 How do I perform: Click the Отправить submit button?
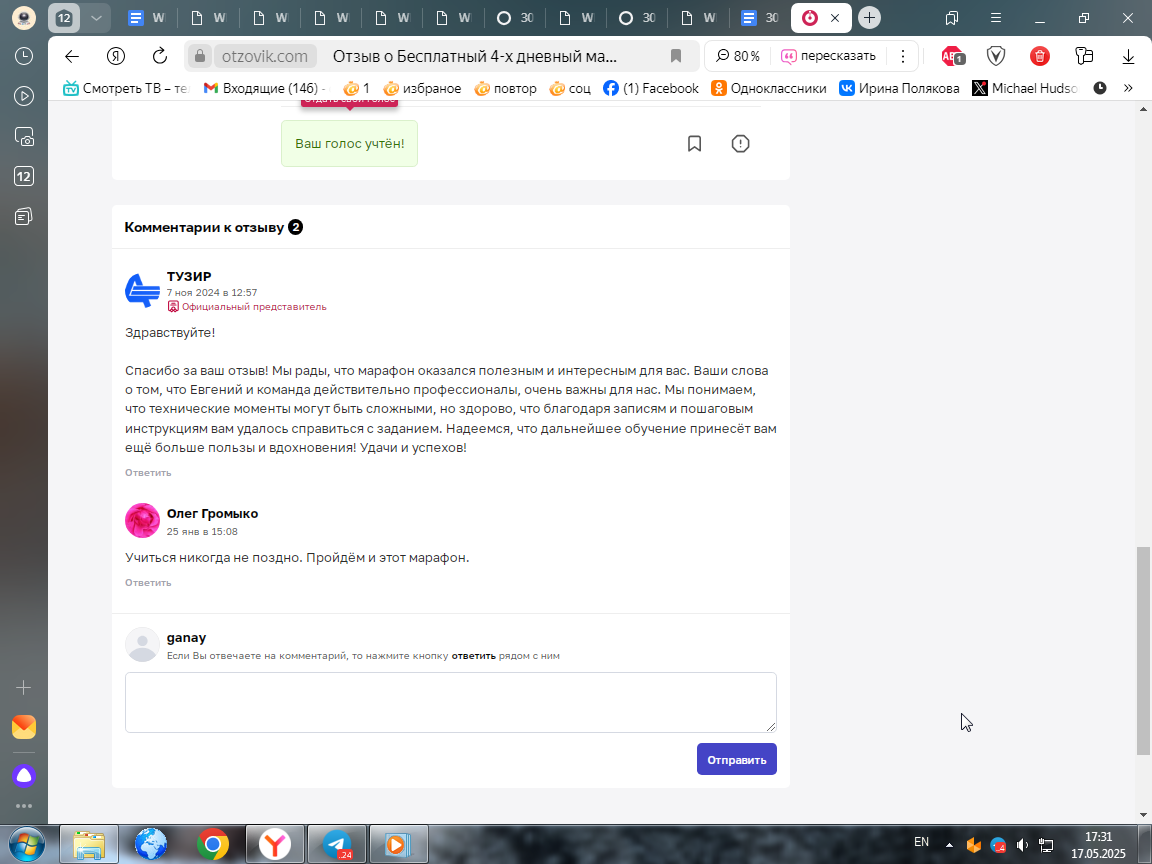tap(736, 760)
